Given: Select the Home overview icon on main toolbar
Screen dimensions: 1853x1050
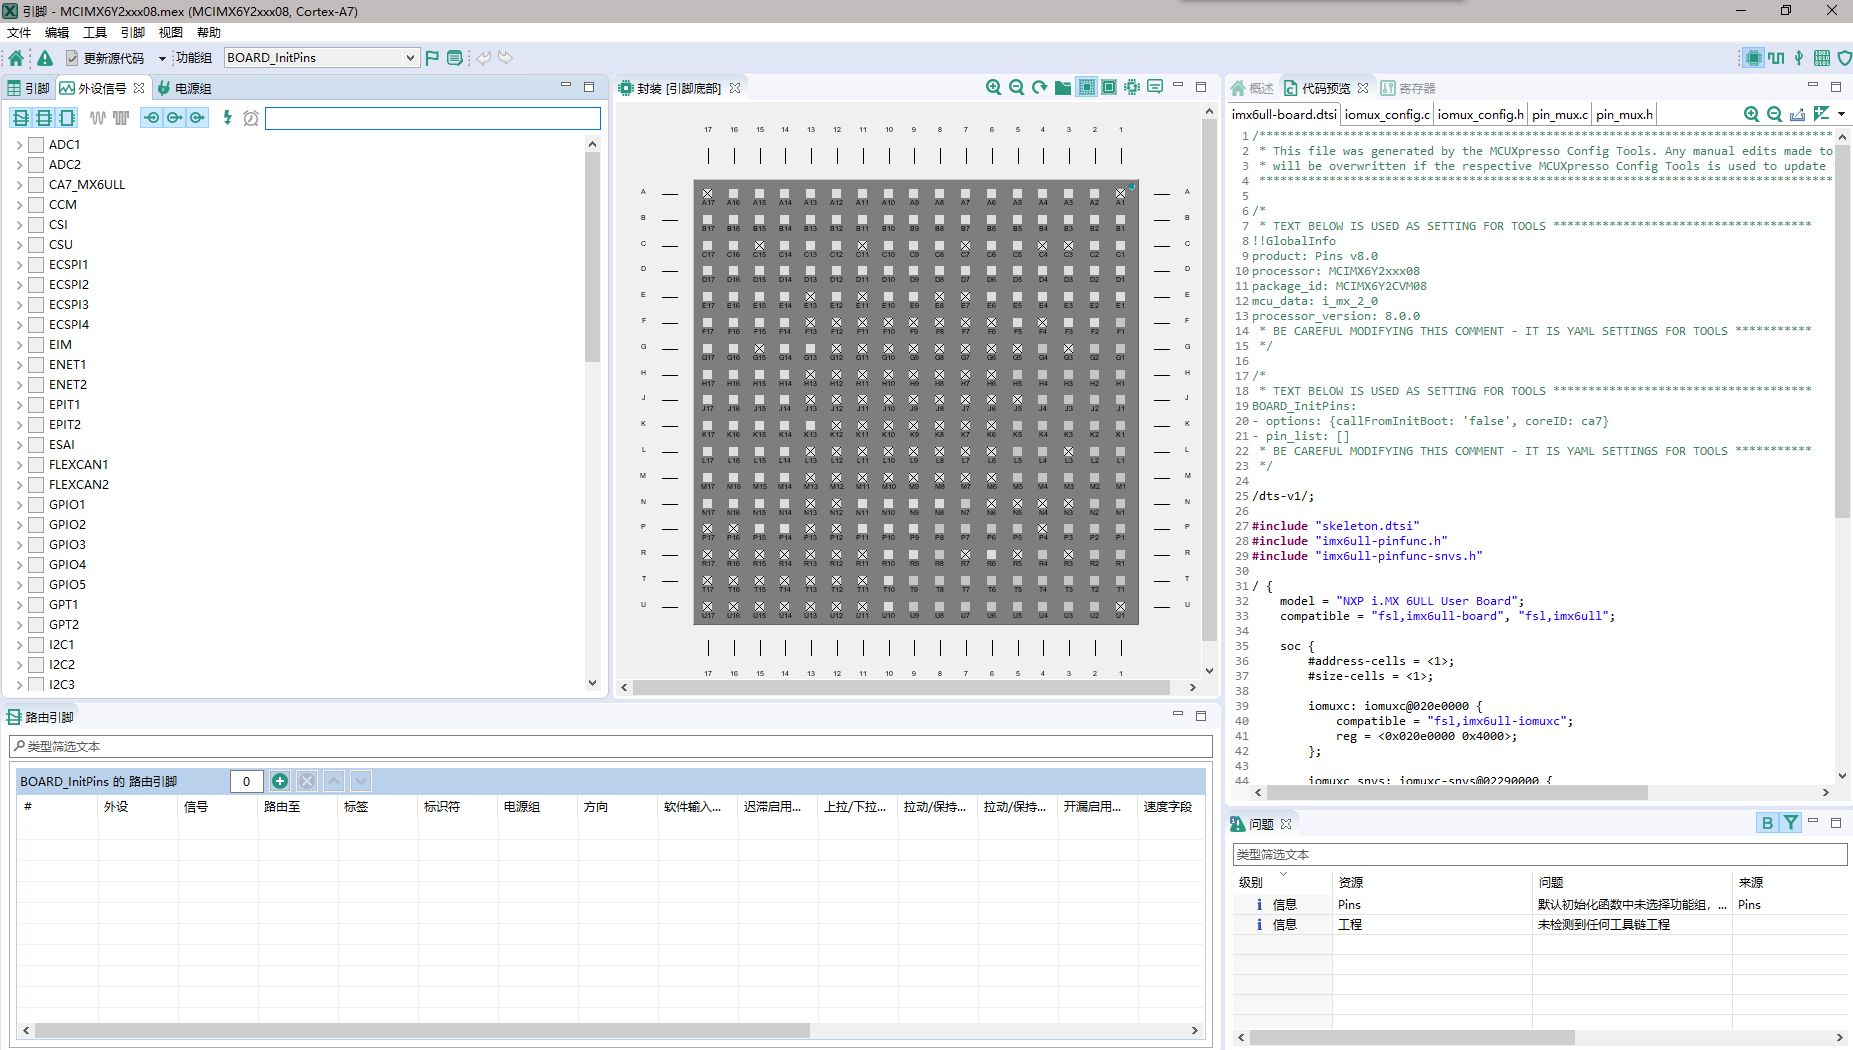Looking at the screenshot, I should (x=14, y=57).
